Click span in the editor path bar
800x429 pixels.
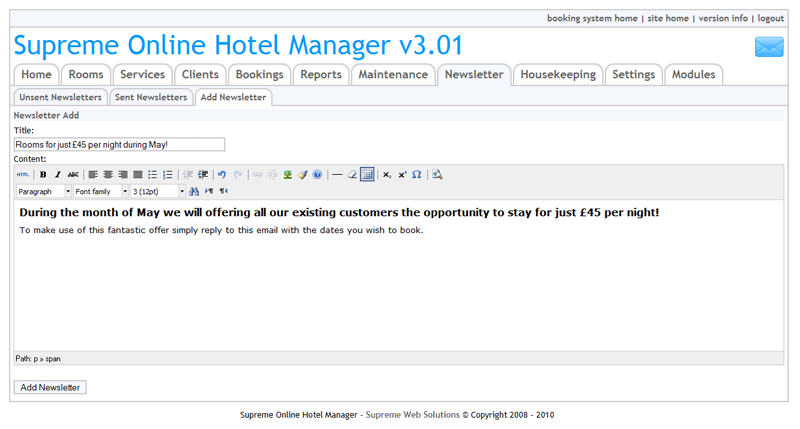coord(53,359)
